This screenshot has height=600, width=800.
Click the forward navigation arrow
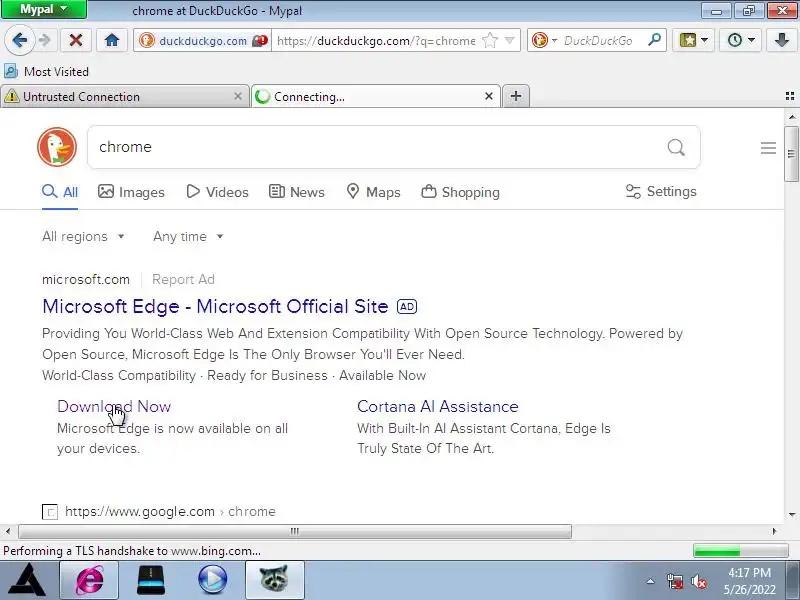45,40
